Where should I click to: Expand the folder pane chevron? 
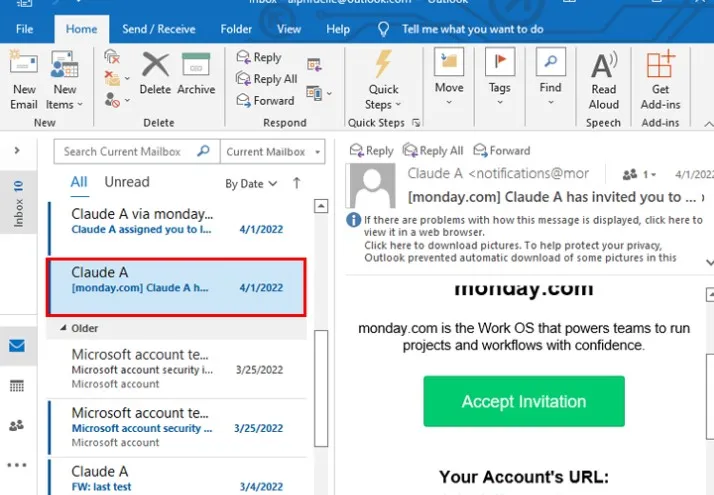pos(17,150)
